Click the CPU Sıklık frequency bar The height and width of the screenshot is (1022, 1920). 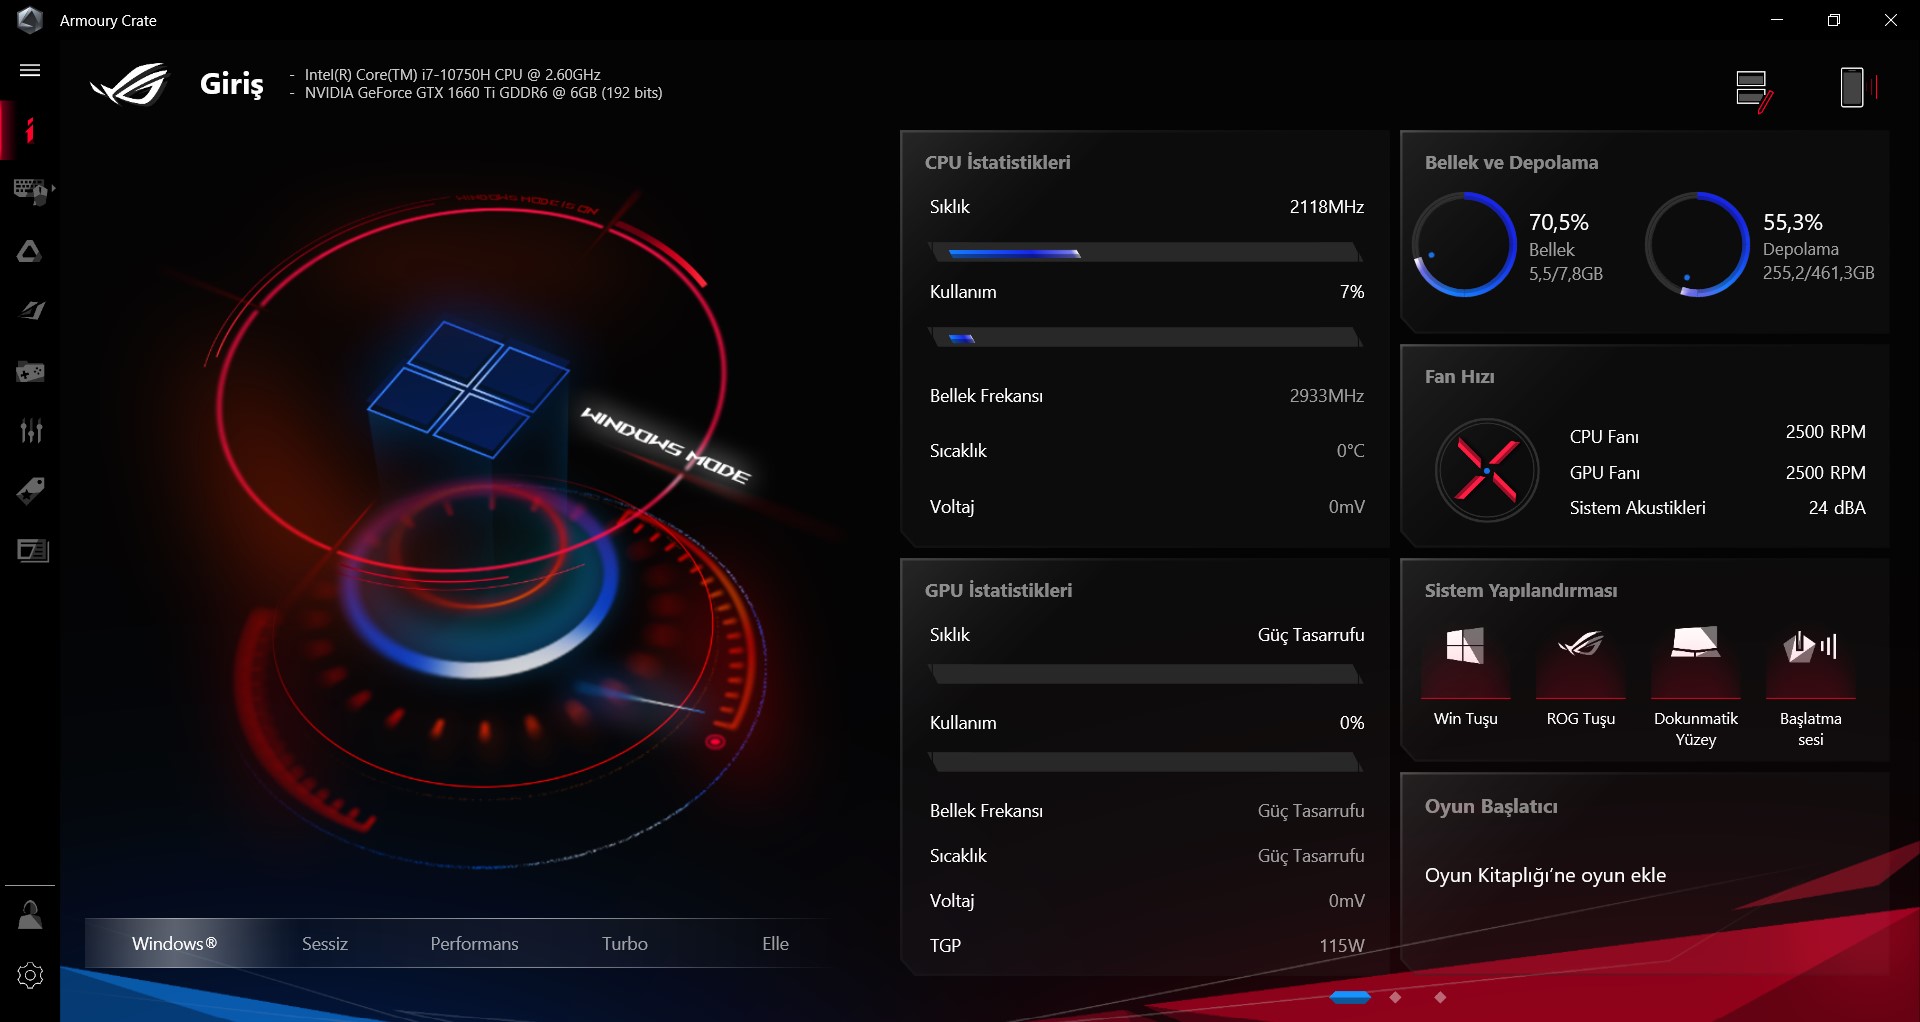1146,253
